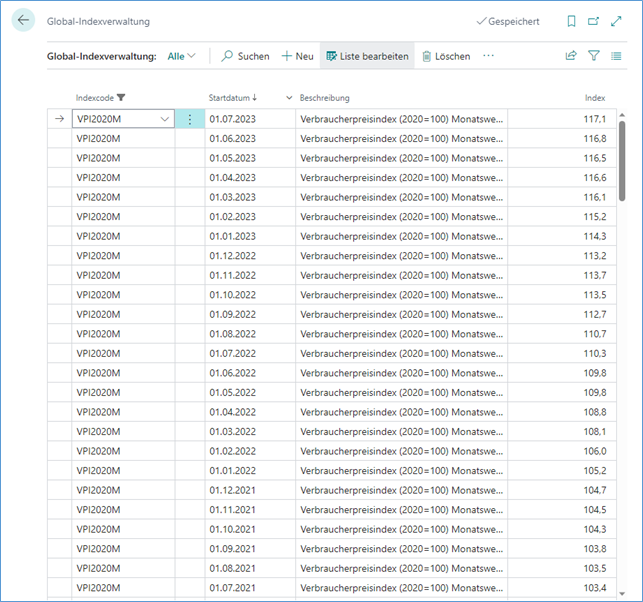Open the more options ellipsis menu
The height and width of the screenshot is (602, 643).
(488, 56)
